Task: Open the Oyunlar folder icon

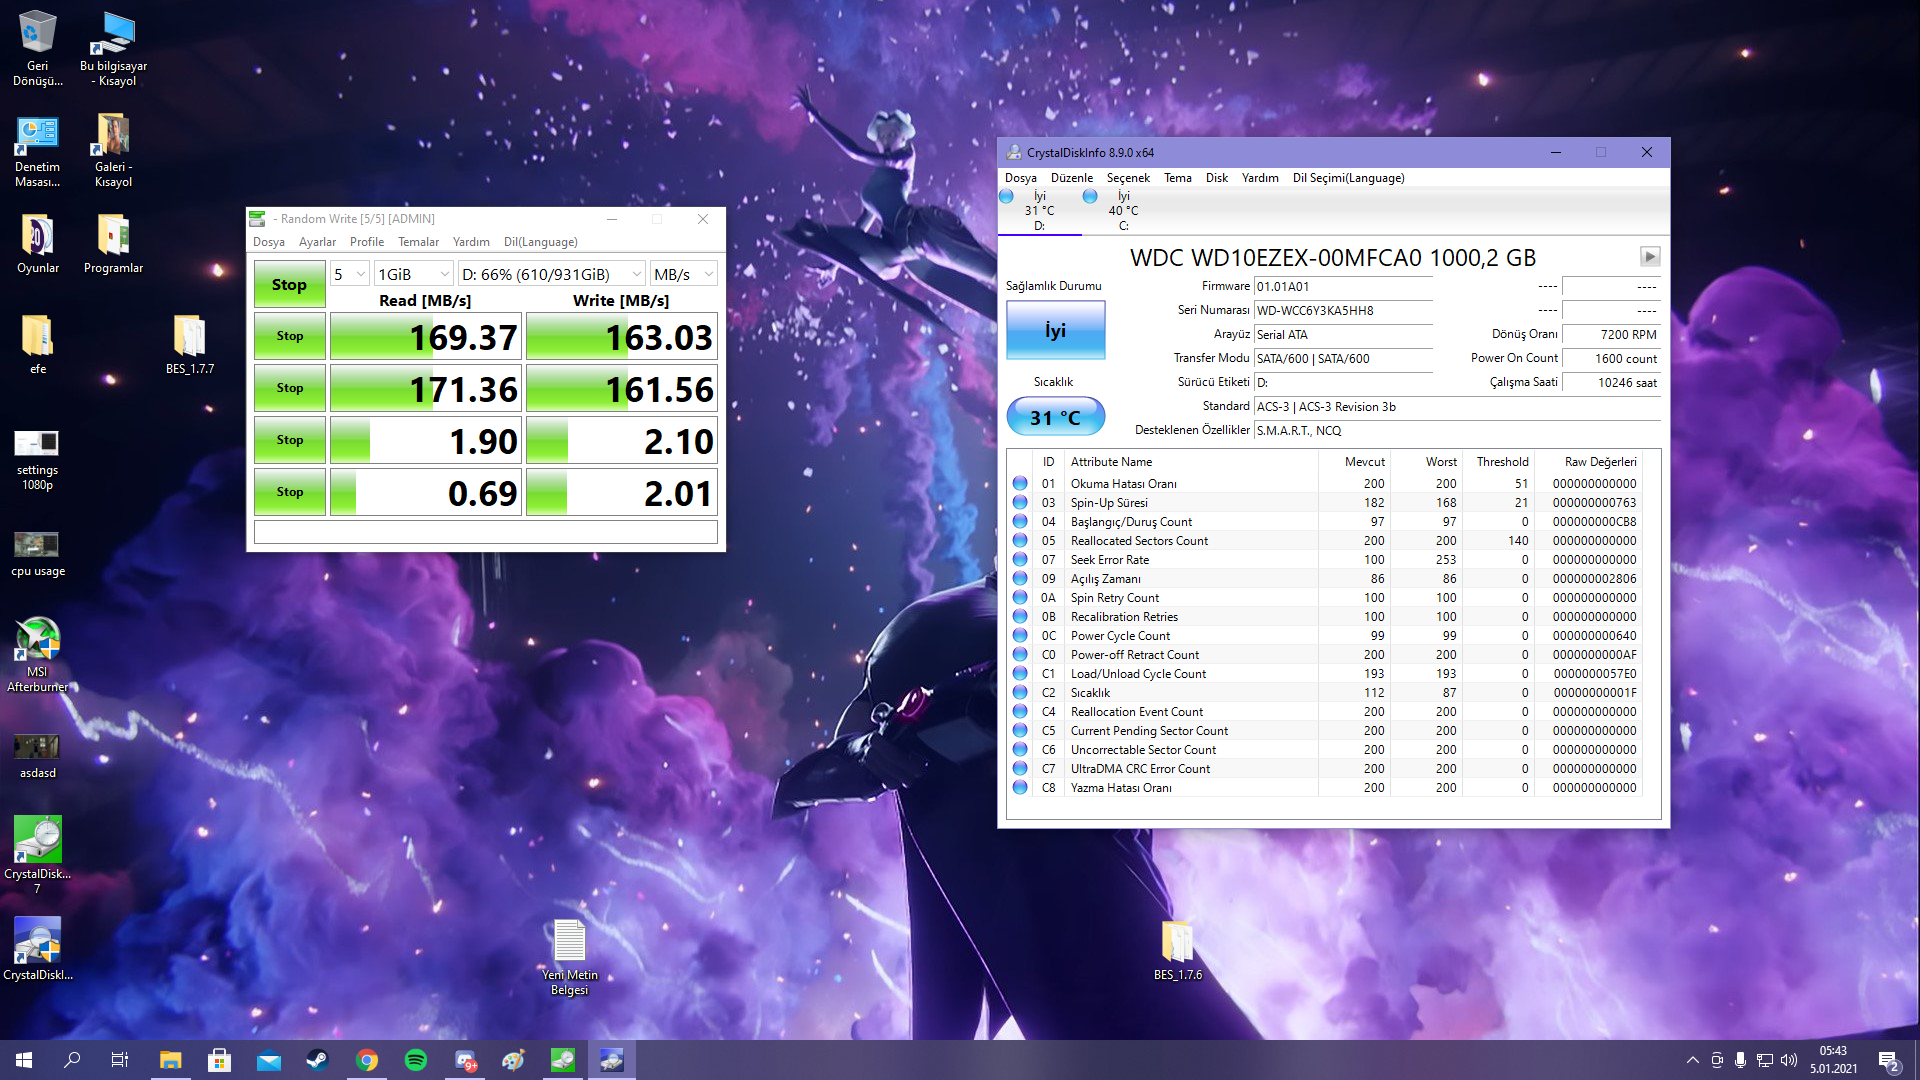Action: point(37,243)
